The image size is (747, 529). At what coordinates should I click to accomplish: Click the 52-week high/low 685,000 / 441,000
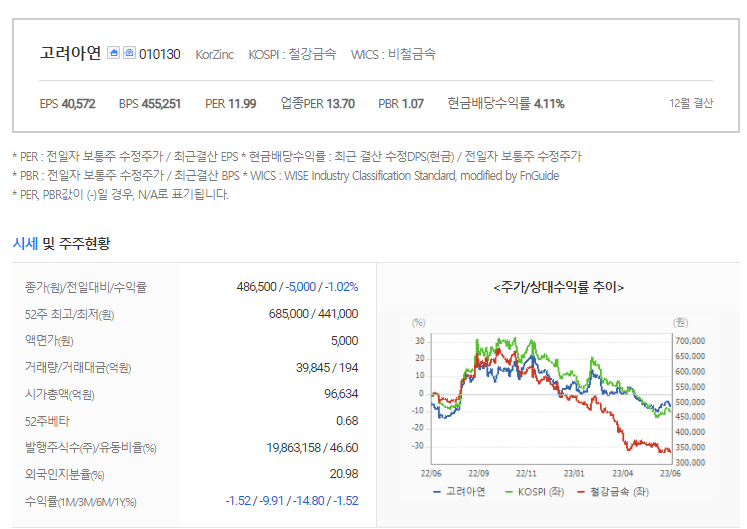(x=313, y=314)
